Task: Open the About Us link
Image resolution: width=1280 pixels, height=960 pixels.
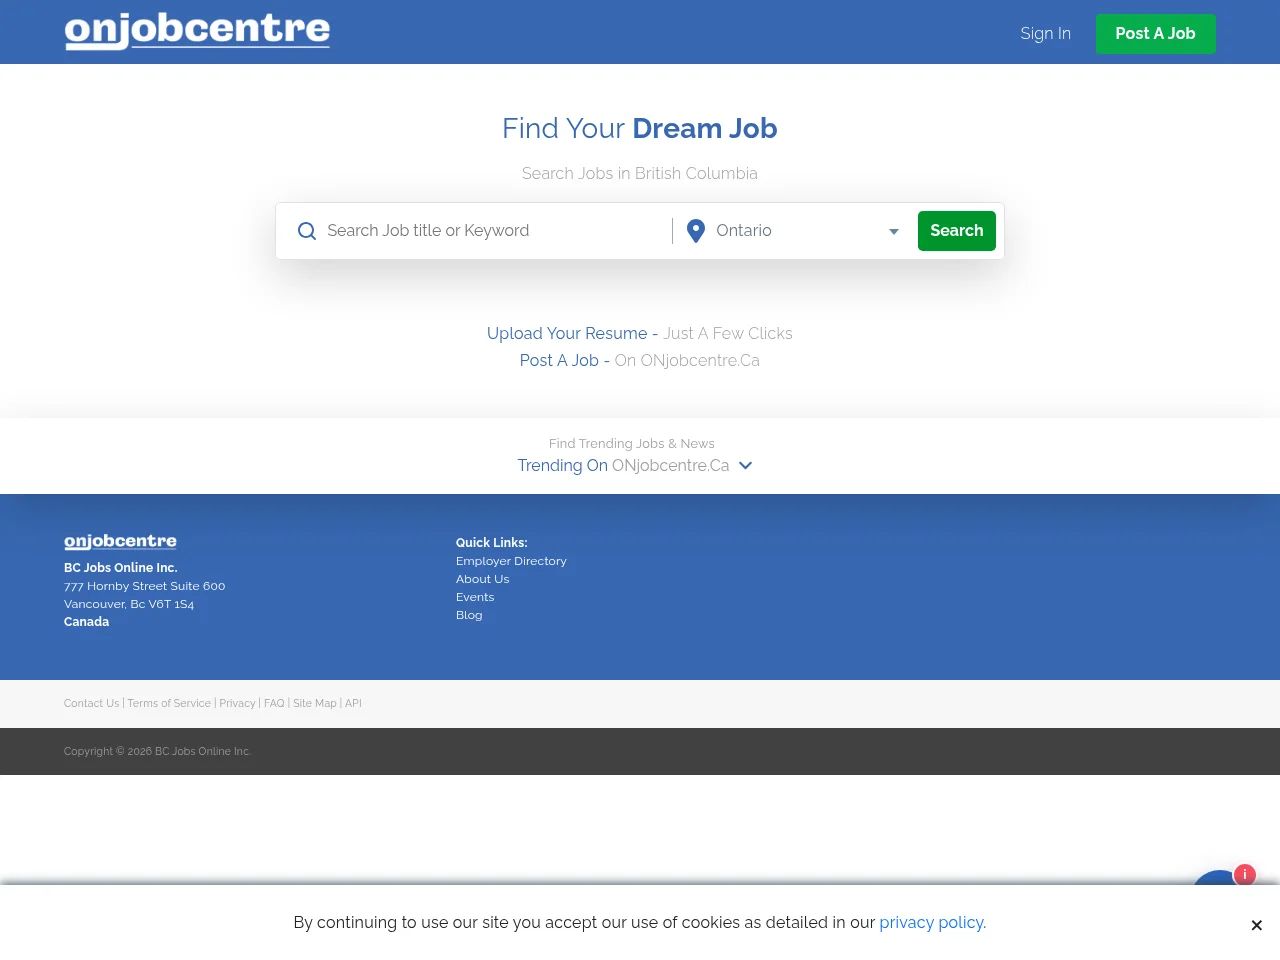Action: [482, 579]
